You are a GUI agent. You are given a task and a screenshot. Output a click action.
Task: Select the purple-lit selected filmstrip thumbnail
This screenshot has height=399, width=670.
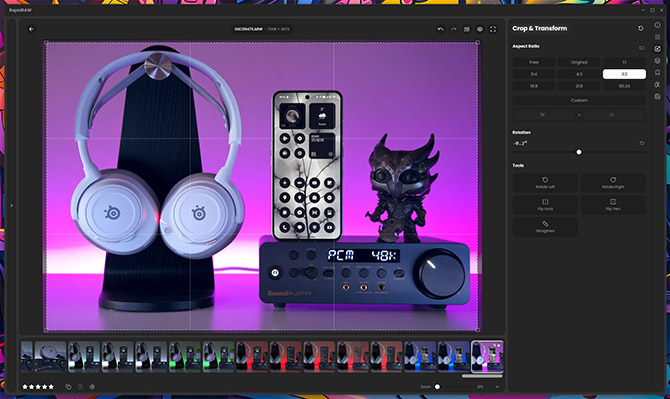(487, 356)
